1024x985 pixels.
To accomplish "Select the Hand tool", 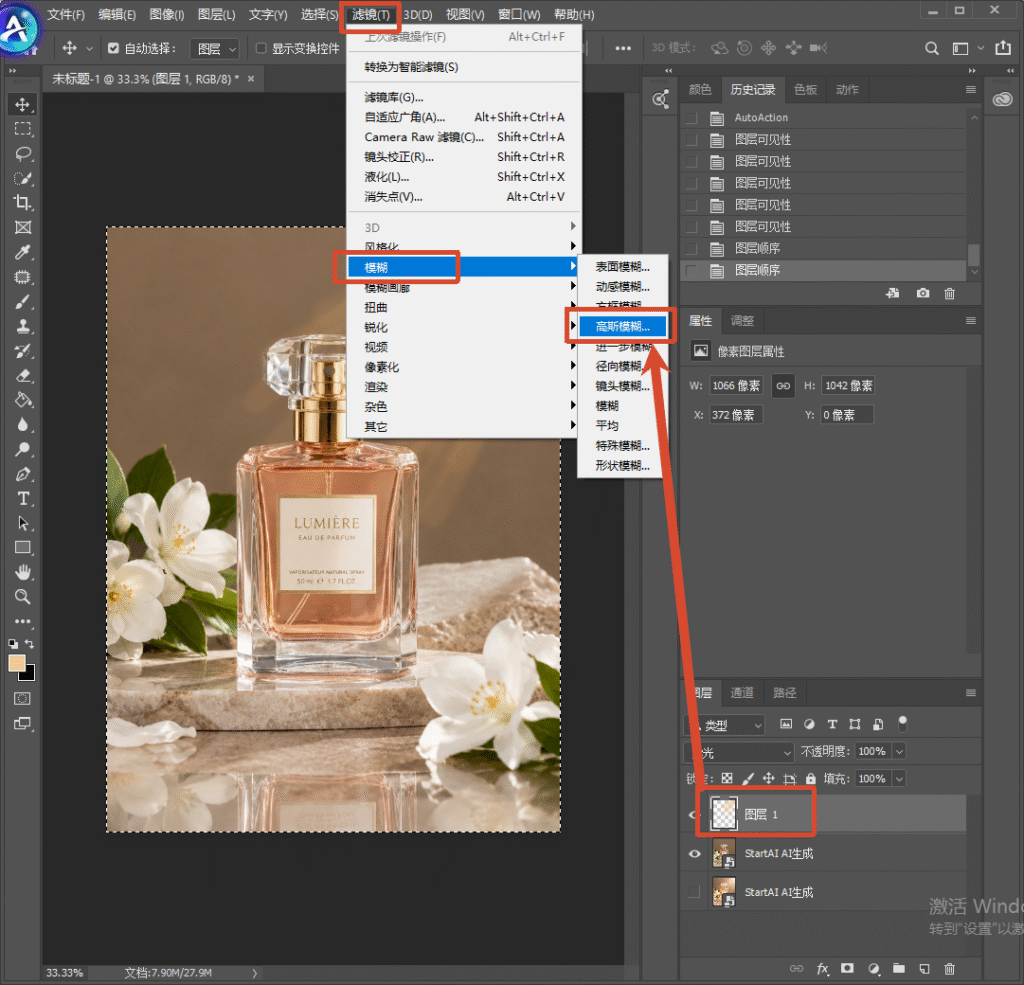I will 23,573.
